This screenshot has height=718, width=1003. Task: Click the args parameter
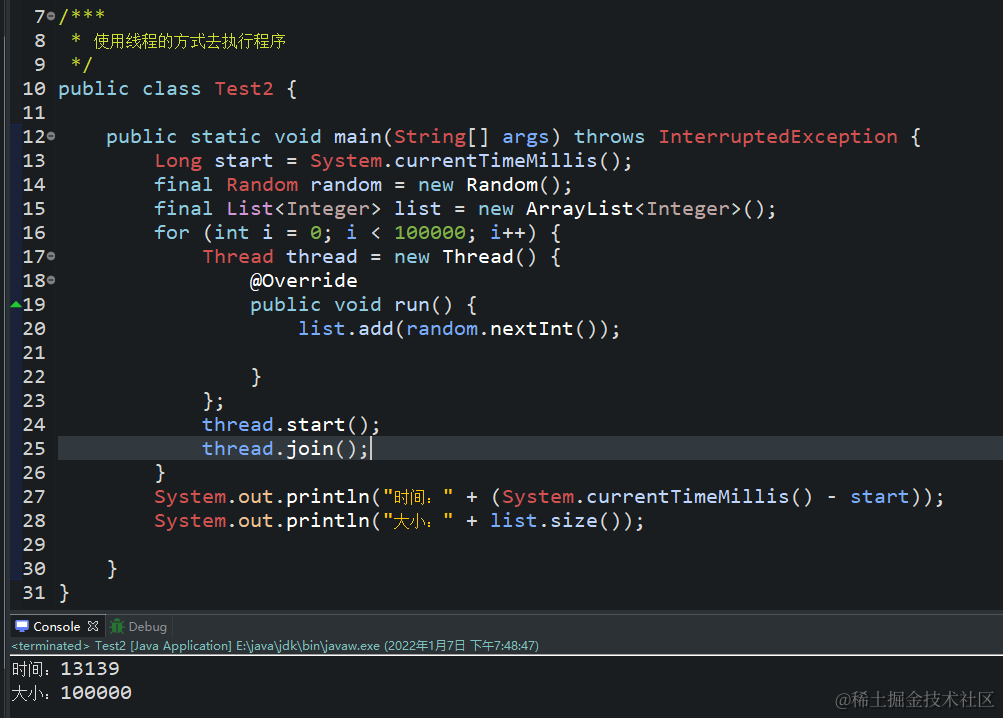pyautogui.click(x=525, y=136)
